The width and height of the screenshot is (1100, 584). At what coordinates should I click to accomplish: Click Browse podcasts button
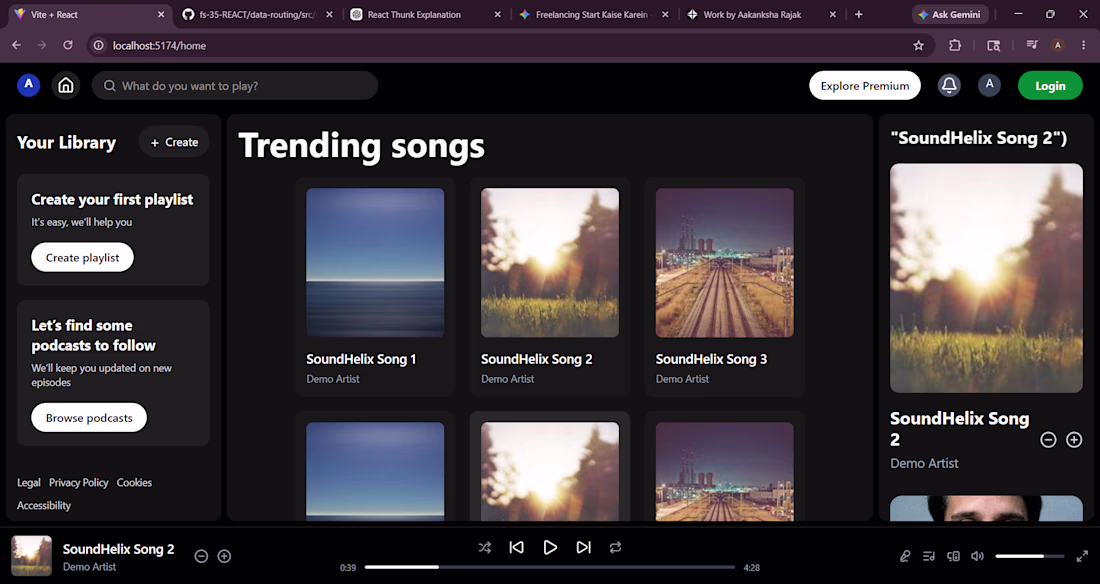pos(89,418)
